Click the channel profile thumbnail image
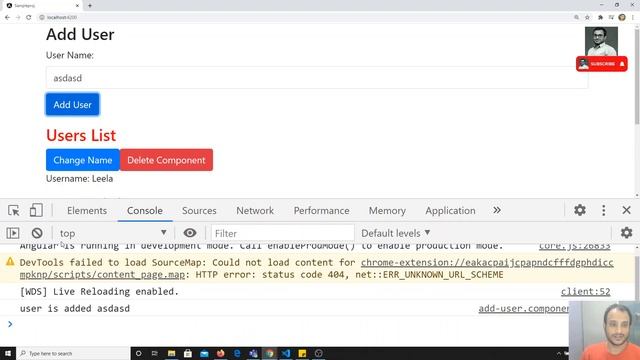This screenshot has width=640, height=360. click(601, 42)
